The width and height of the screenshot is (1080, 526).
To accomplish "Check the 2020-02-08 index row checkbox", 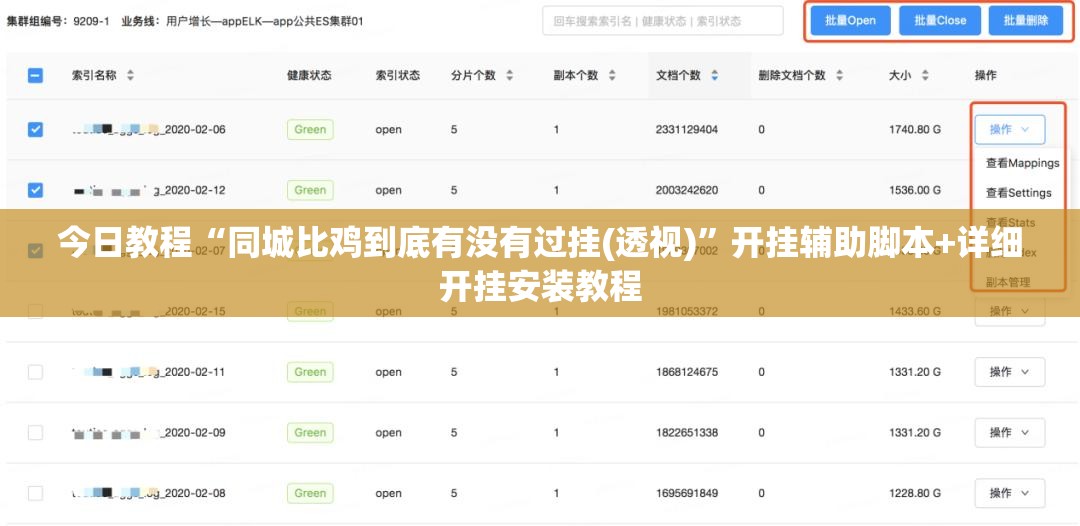I will [x=35, y=493].
